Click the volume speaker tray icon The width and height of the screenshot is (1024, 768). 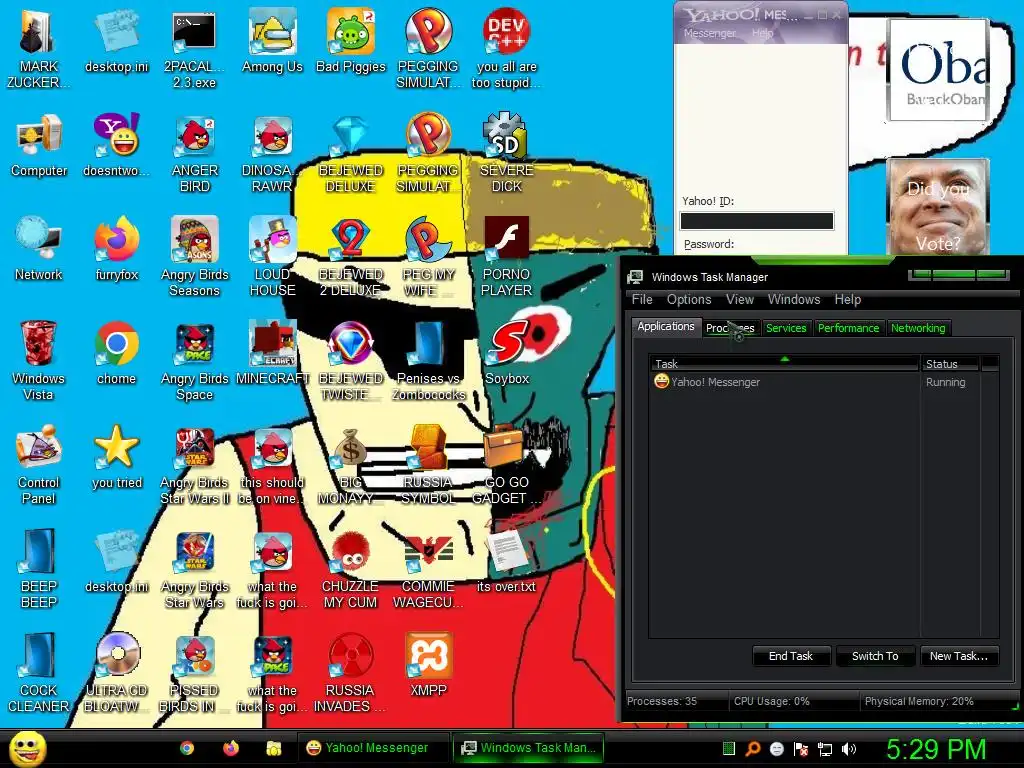(x=849, y=748)
